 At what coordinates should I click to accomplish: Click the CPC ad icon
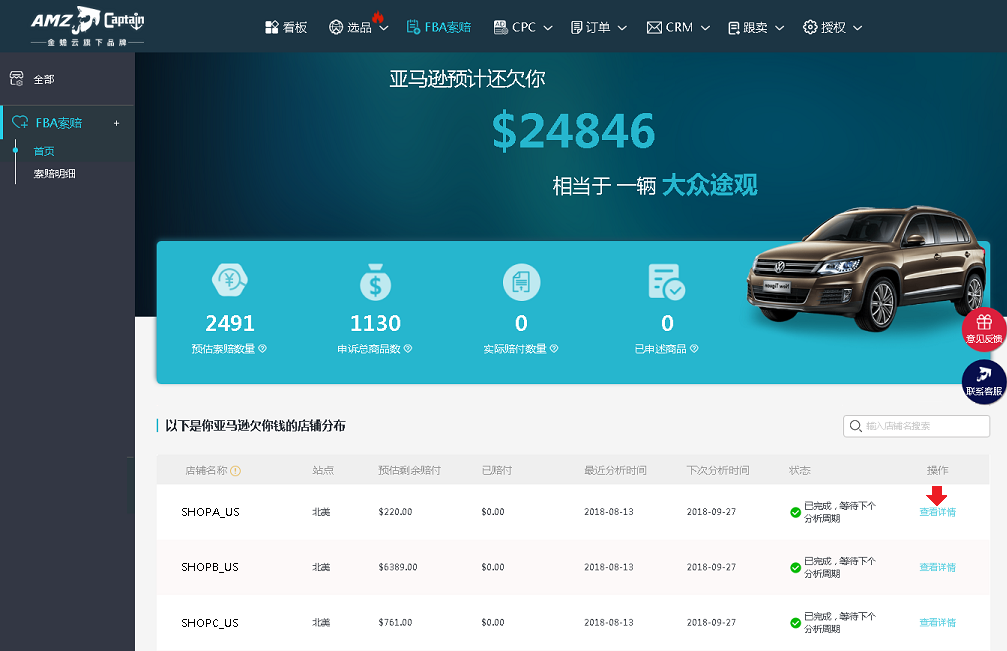click(x=500, y=27)
